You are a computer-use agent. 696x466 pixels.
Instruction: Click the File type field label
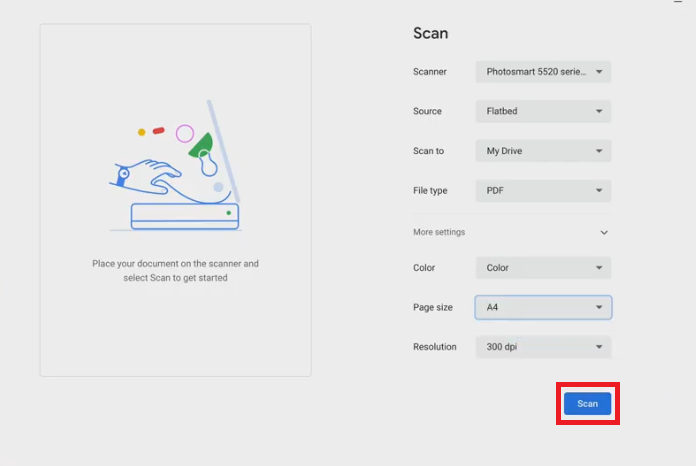430,191
